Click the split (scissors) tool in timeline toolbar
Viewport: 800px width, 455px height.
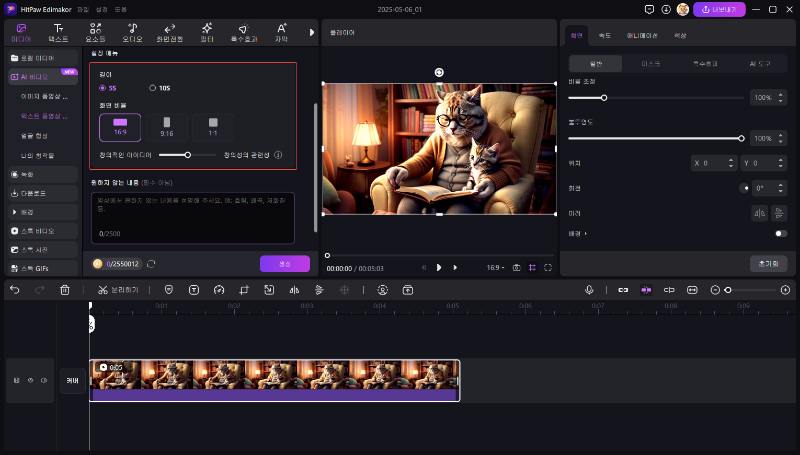[x=103, y=289]
